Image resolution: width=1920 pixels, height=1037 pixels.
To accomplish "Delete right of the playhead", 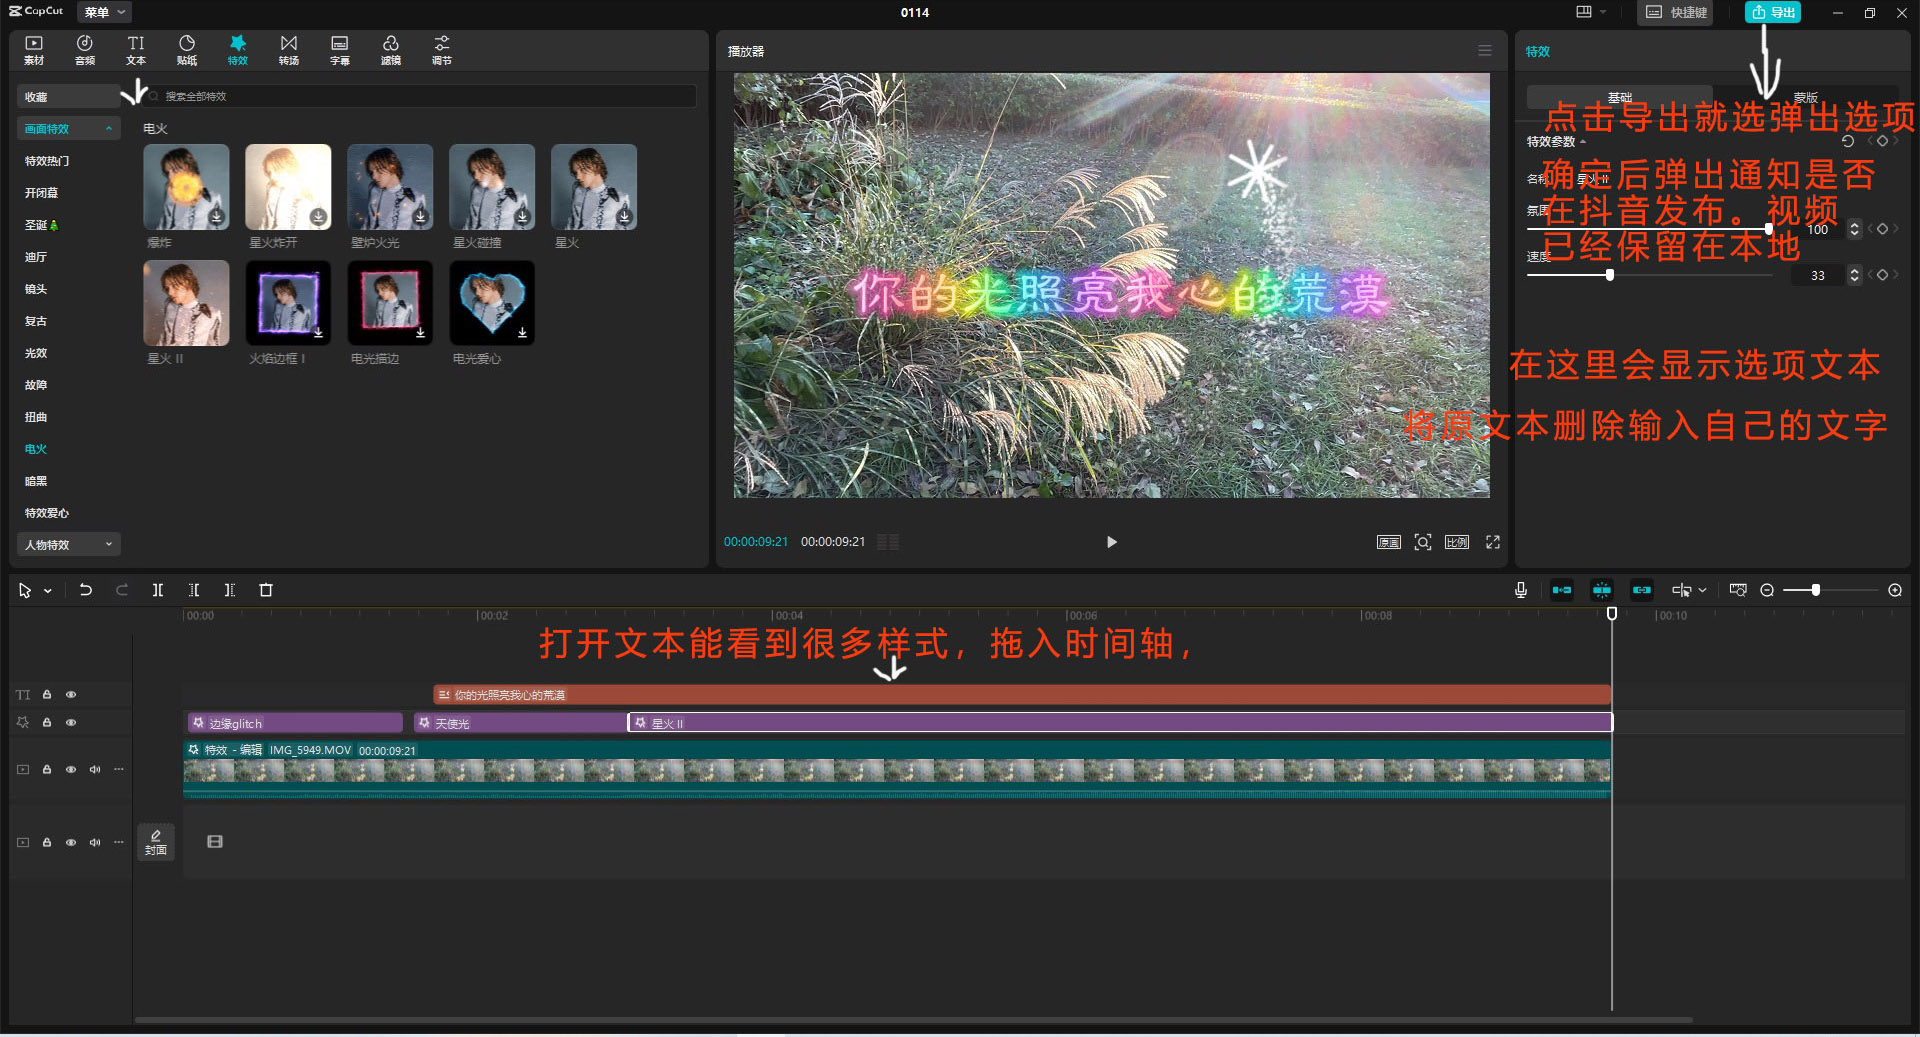I will pos(230,590).
